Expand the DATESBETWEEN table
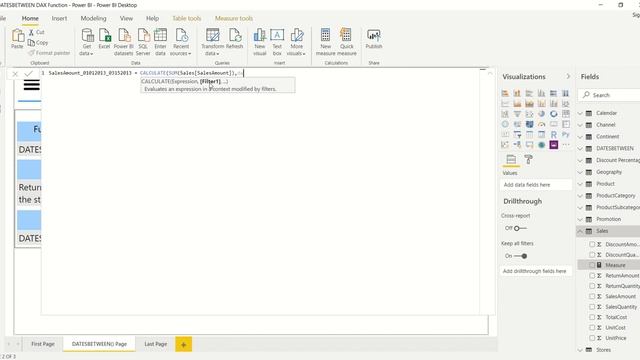This screenshot has width=640, height=360. click(580, 149)
